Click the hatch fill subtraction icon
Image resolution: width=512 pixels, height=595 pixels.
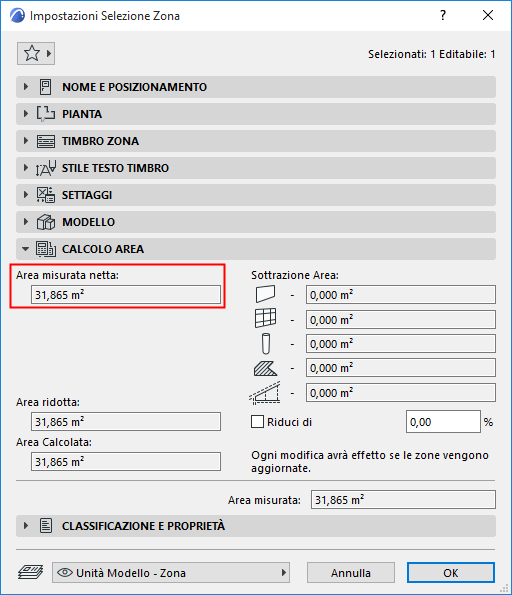point(265,368)
